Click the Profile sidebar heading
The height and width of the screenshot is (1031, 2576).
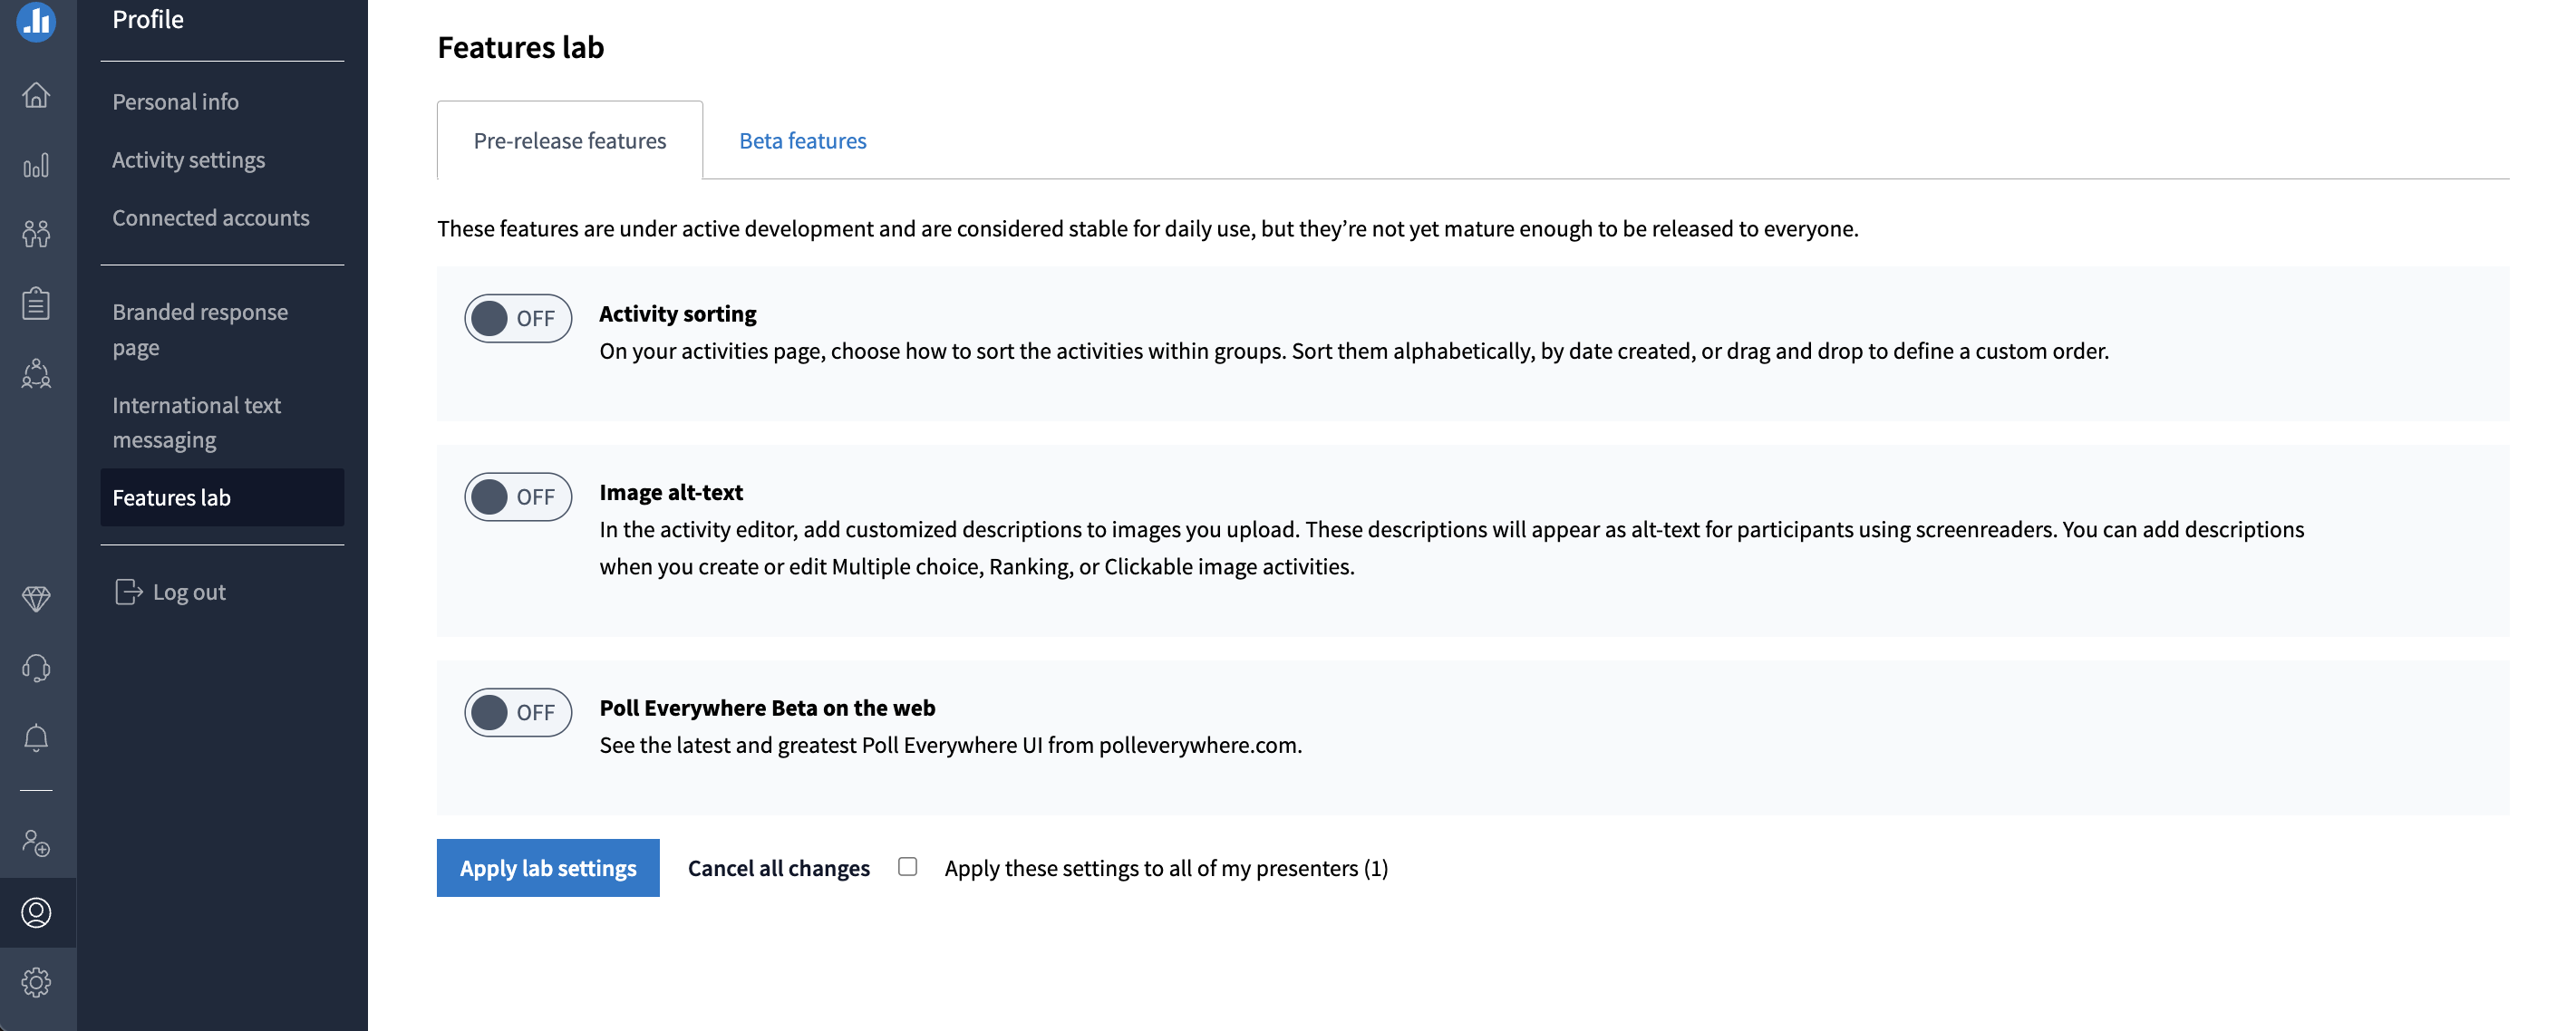click(148, 19)
